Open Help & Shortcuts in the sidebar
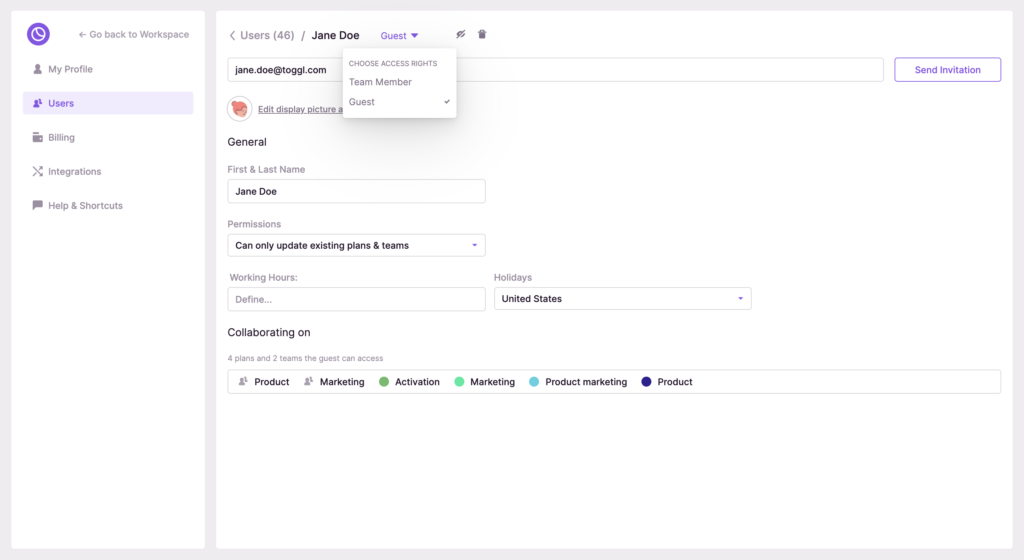The height and width of the screenshot is (560, 1024). click(x=85, y=205)
